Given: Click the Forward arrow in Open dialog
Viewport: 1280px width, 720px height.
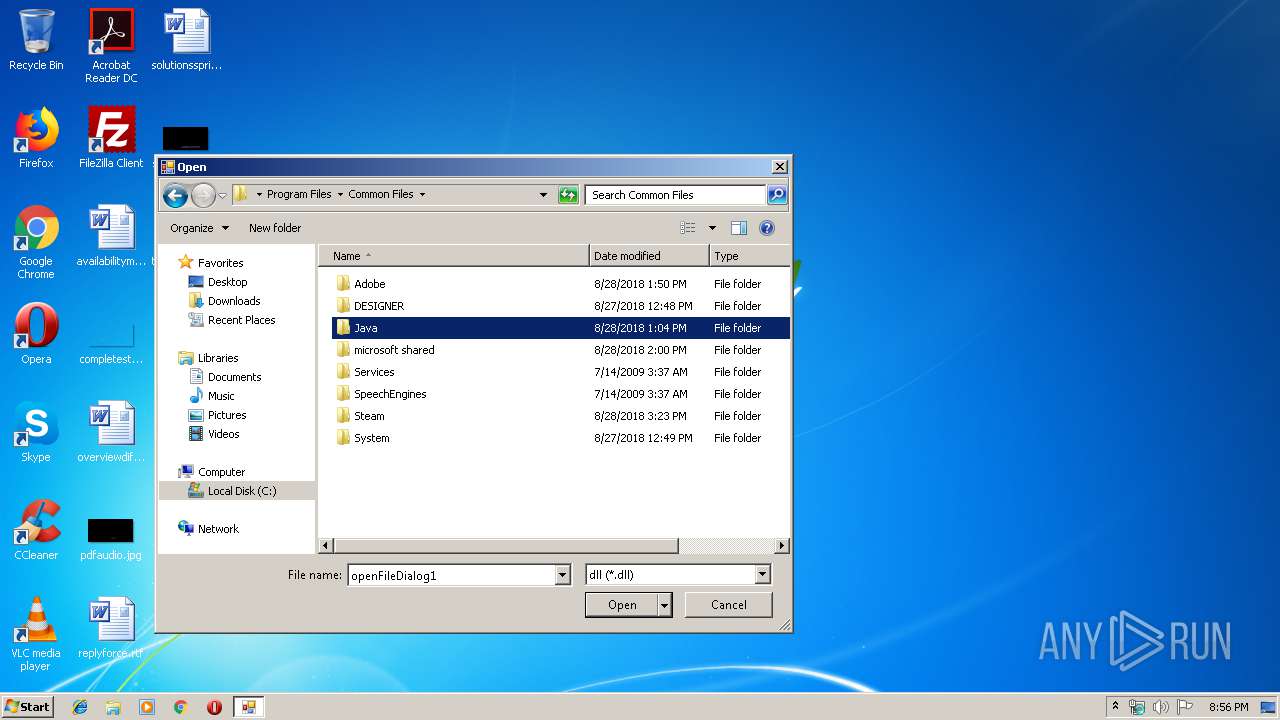Looking at the screenshot, I should tap(203, 195).
